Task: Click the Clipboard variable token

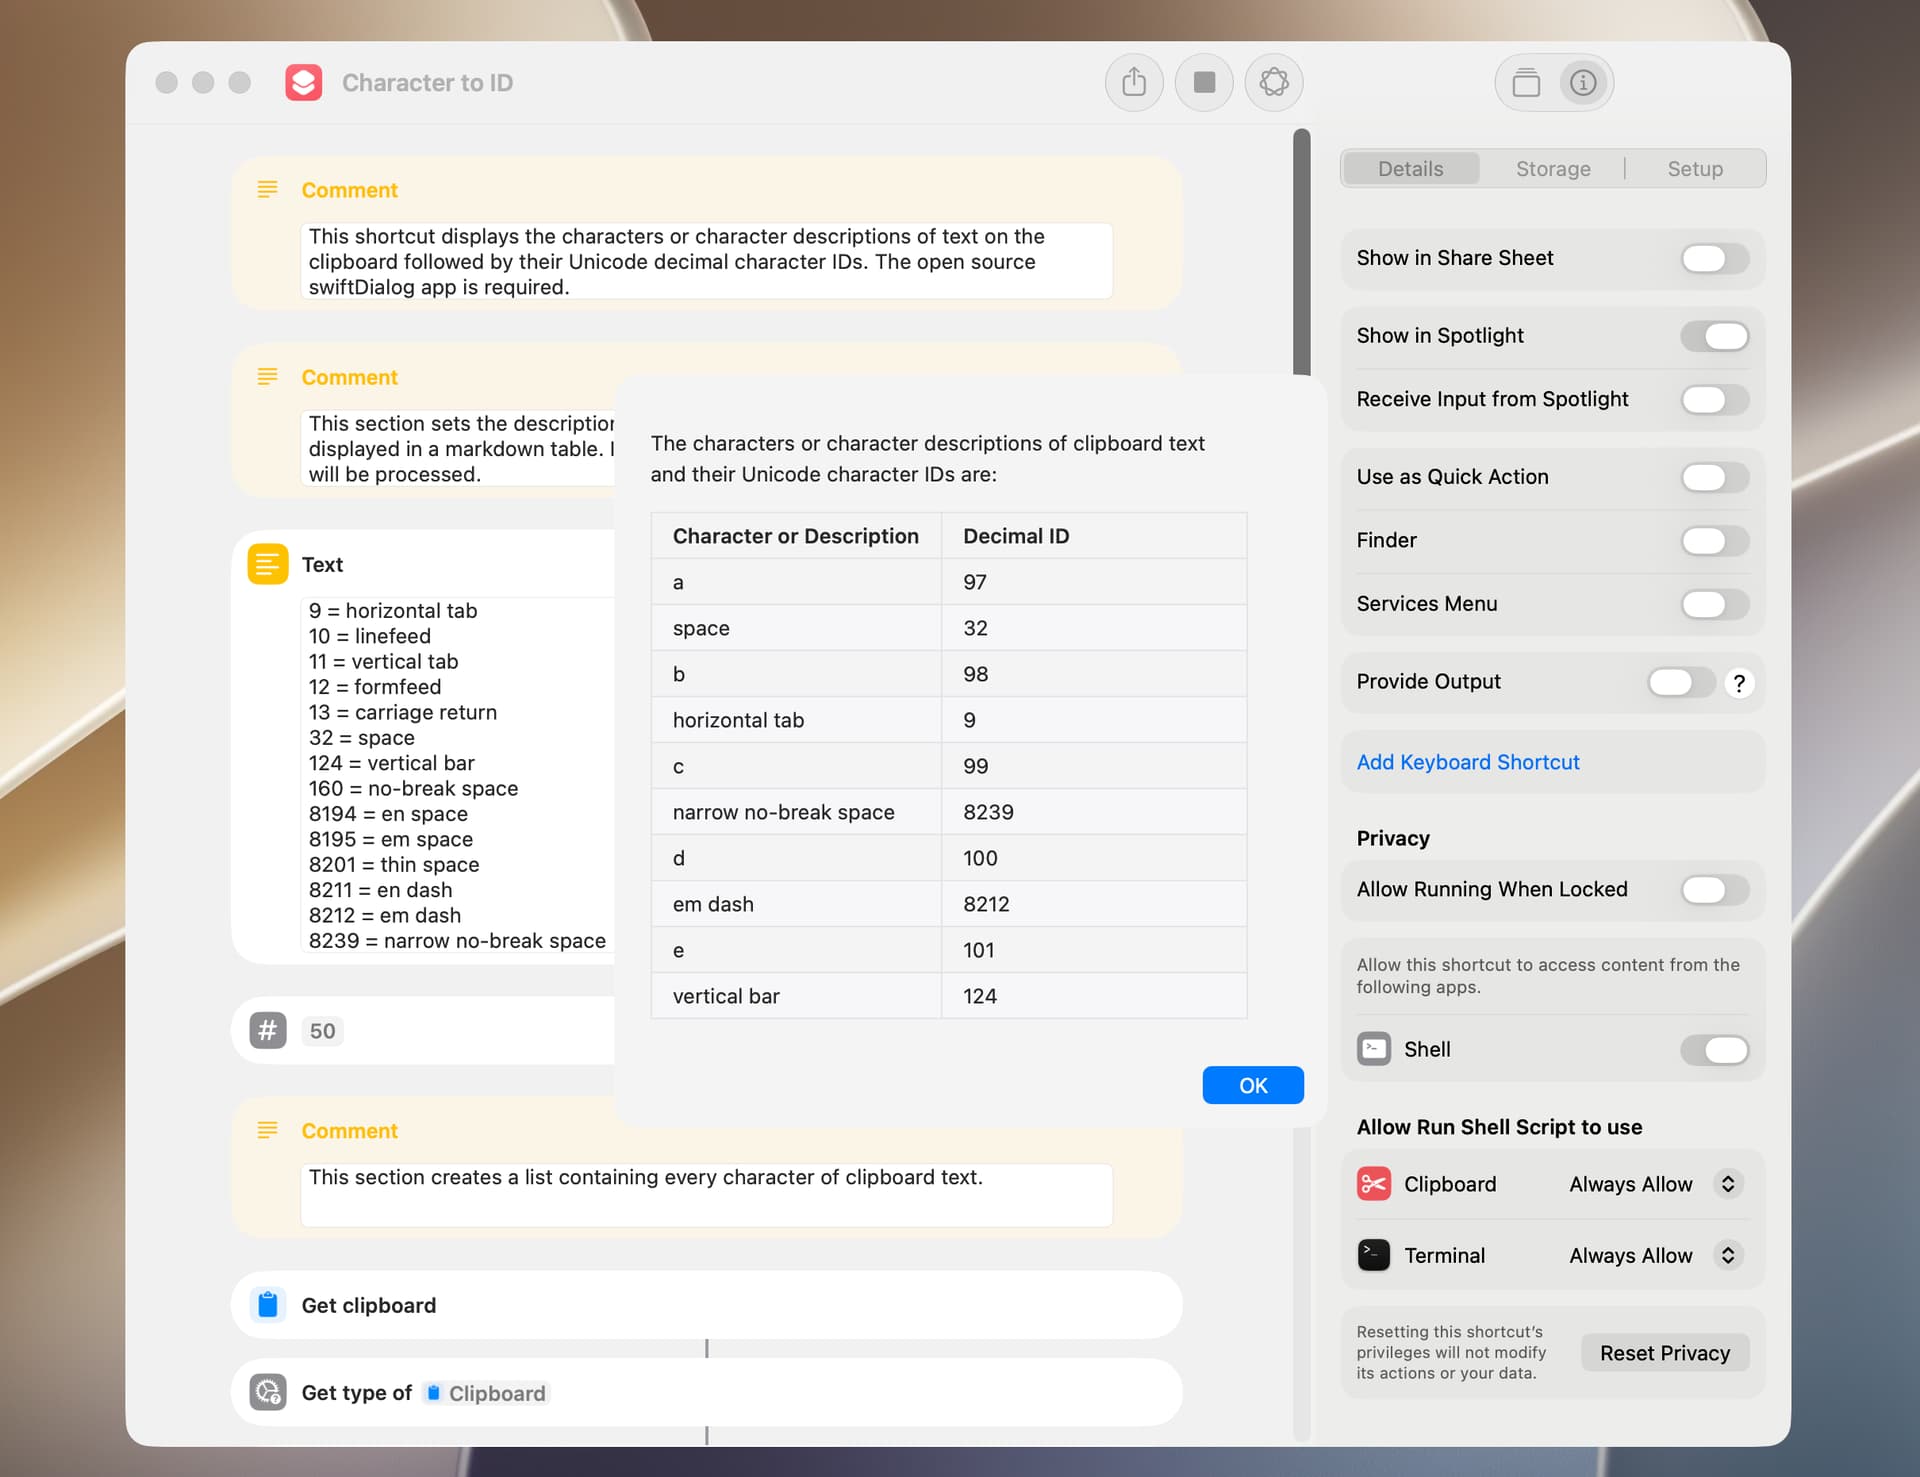Action: tap(486, 1393)
